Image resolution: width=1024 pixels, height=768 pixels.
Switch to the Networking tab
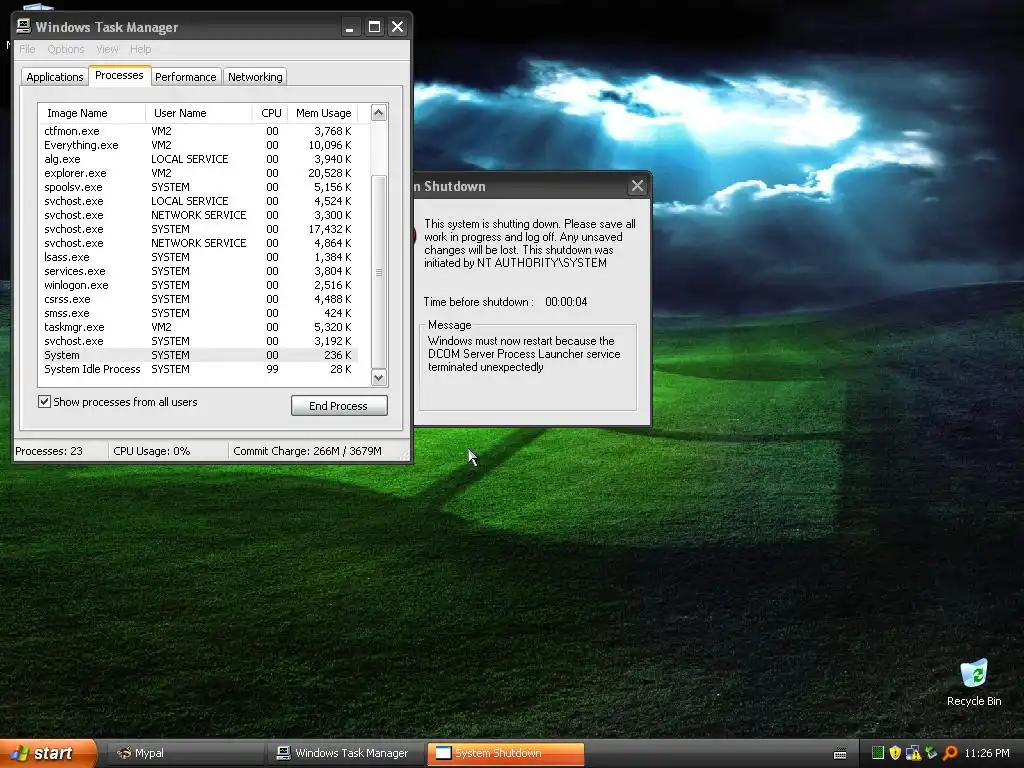point(255,77)
